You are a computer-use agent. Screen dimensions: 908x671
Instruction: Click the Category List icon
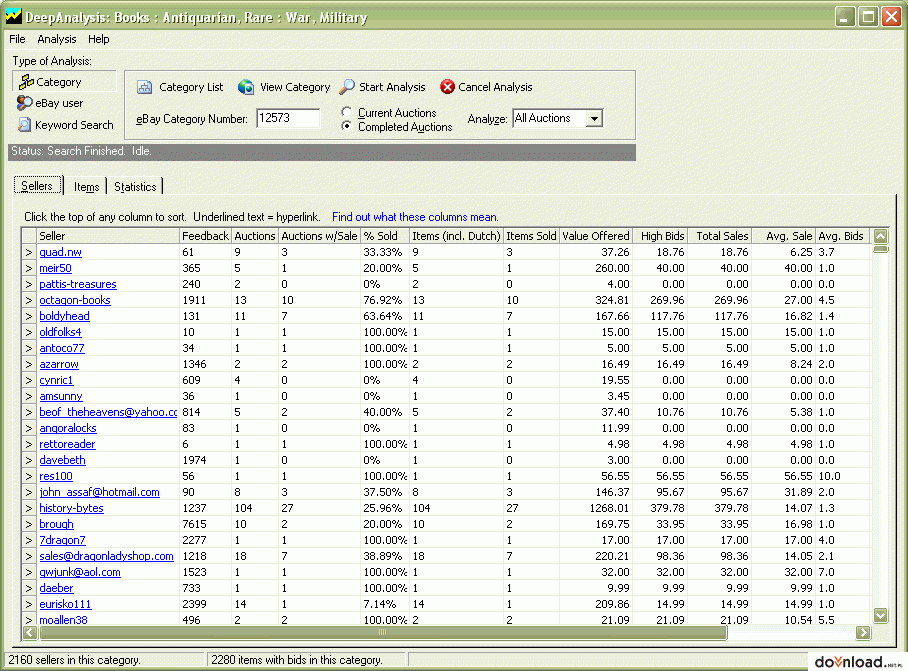point(144,87)
